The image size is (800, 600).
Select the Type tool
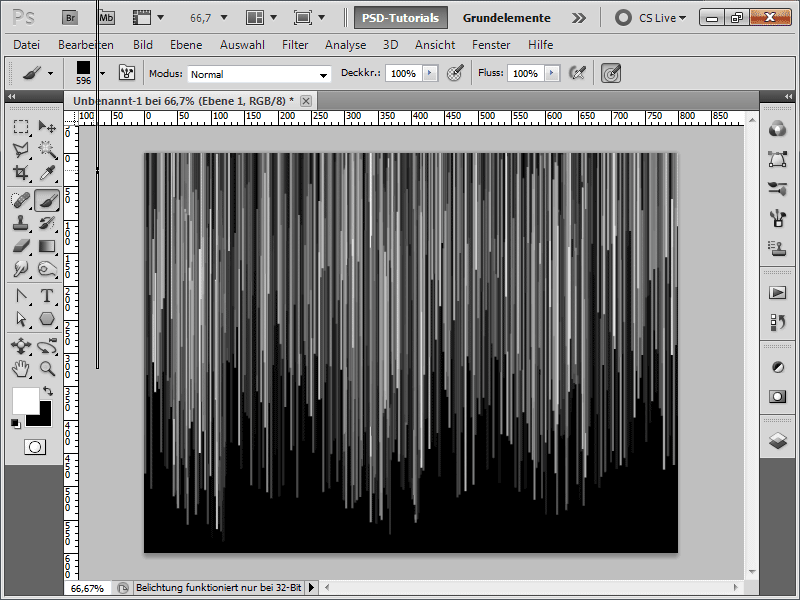47,296
